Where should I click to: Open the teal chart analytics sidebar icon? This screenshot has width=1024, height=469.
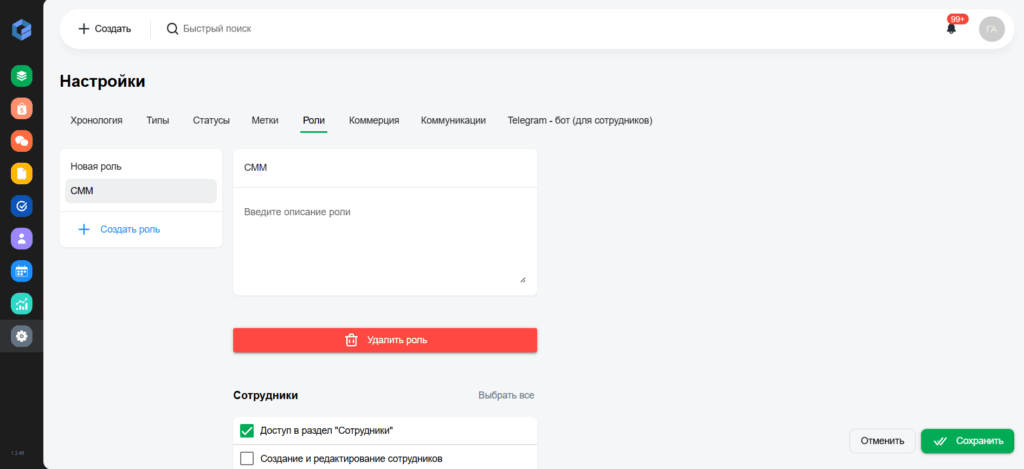coord(22,304)
